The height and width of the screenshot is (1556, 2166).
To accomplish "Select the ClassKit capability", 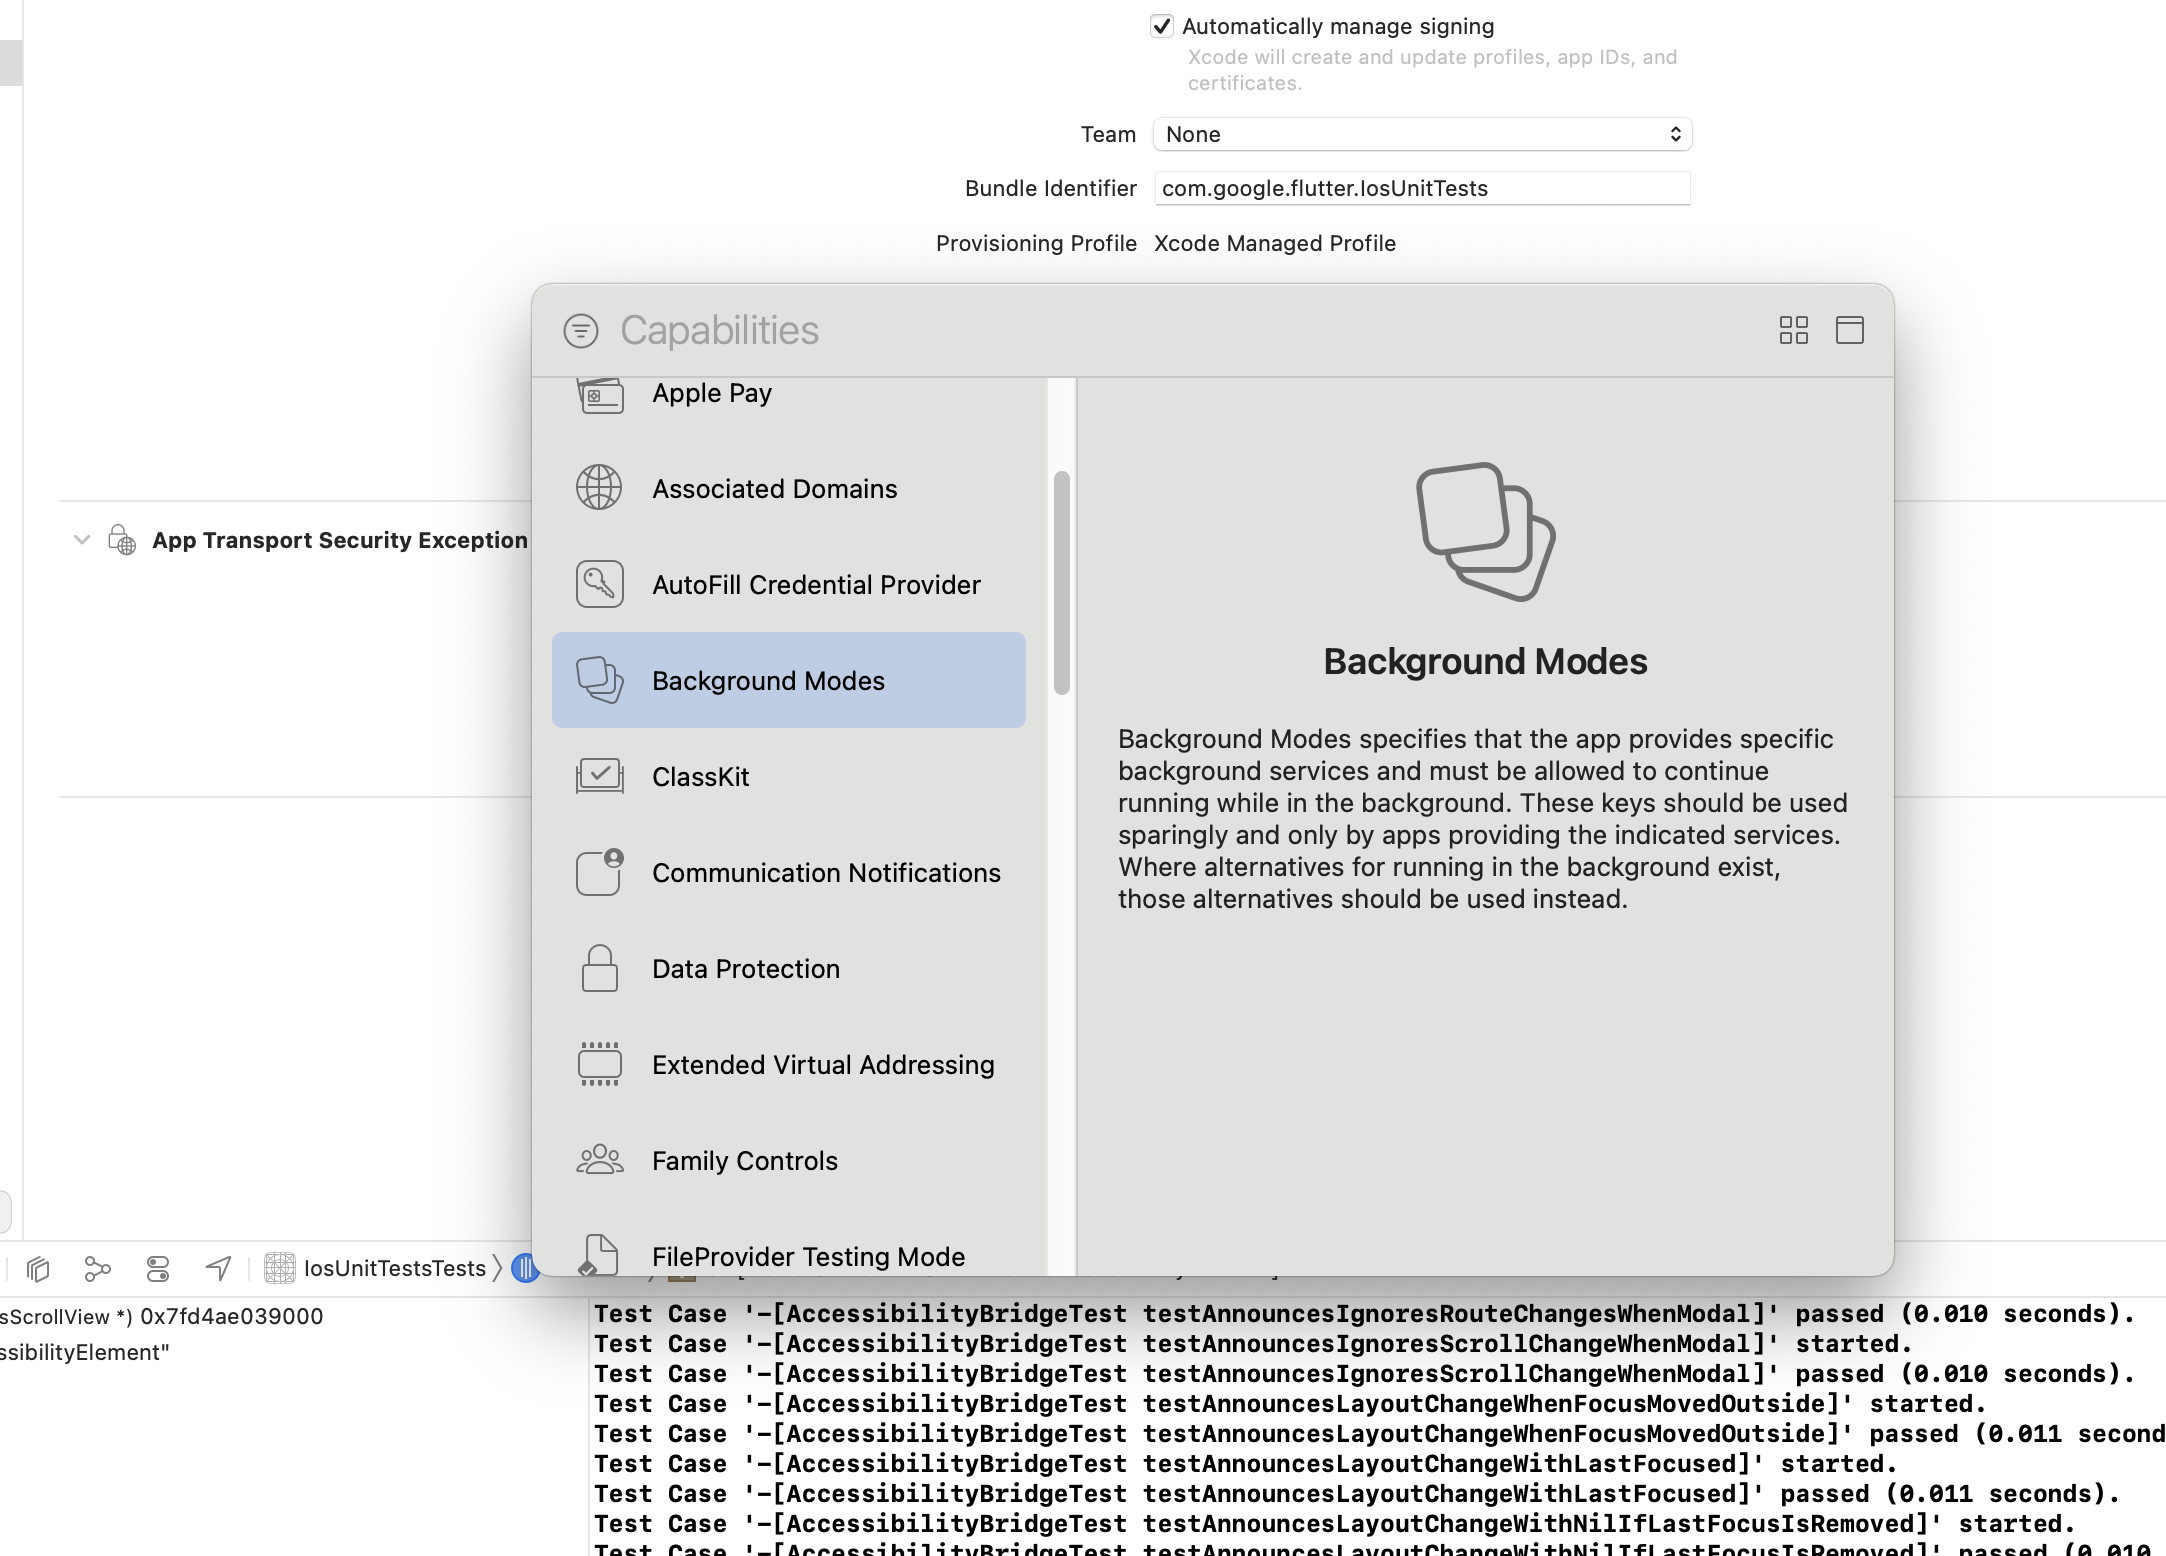I will (x=700, y=777).
